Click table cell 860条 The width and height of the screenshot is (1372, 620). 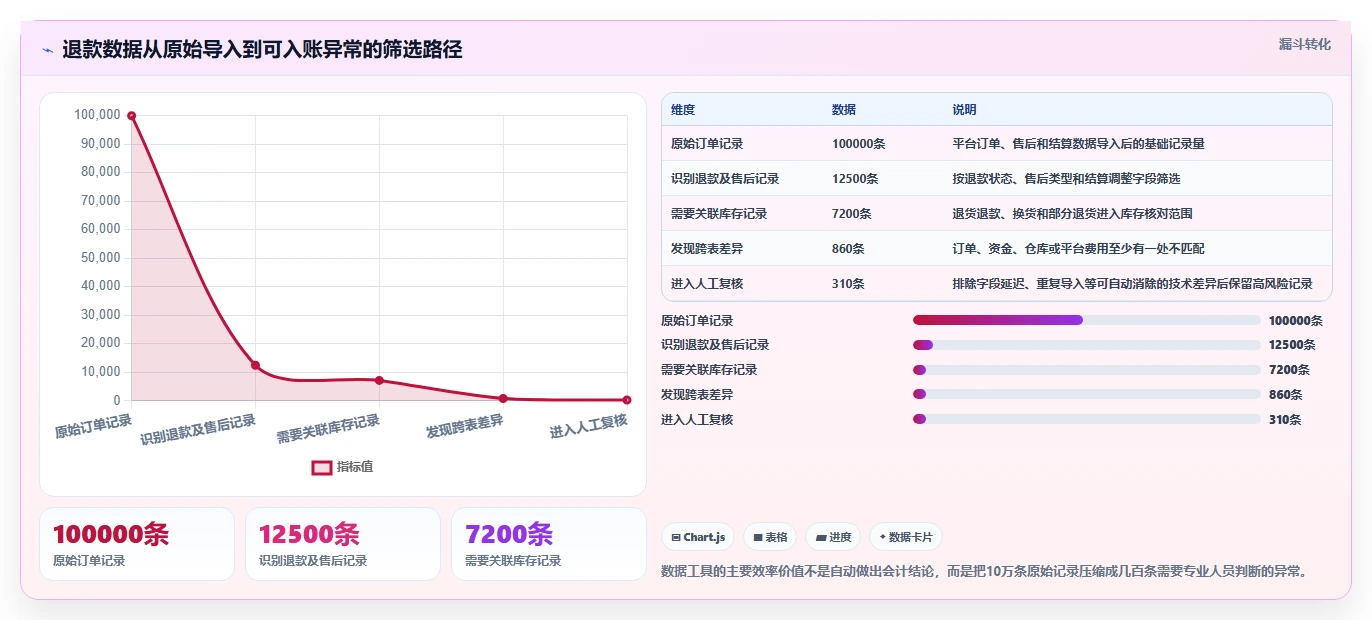[848, 248]
